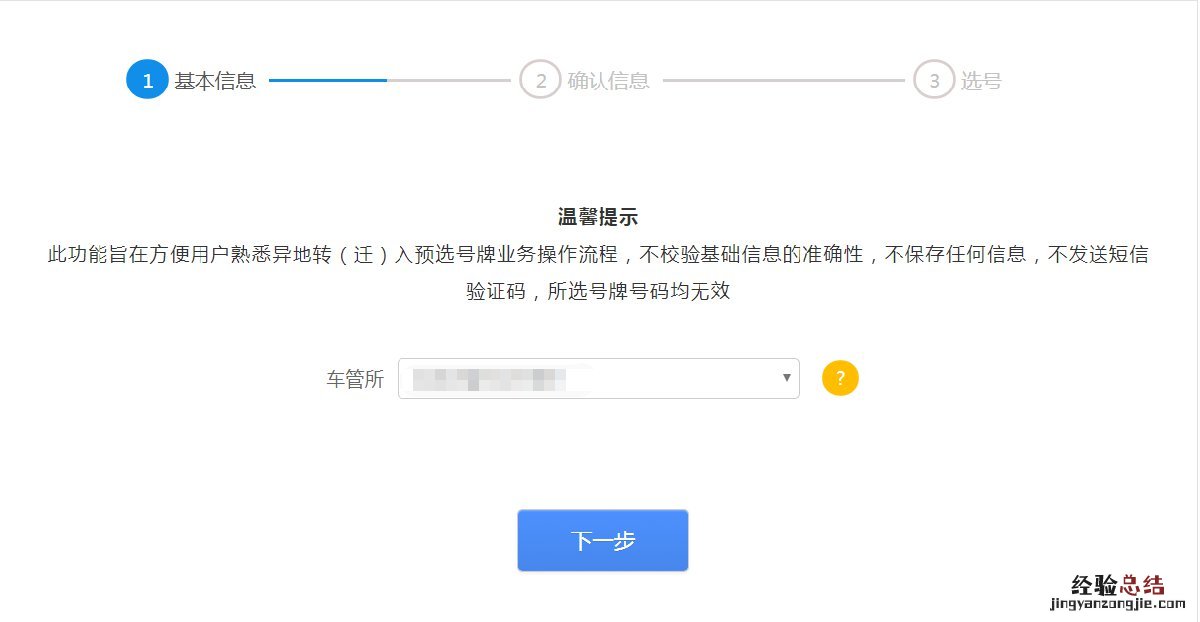1200x622 pixels.
Task: Open the 车管所 selection box
Action: pyautogui.click(x=599, y=378)
